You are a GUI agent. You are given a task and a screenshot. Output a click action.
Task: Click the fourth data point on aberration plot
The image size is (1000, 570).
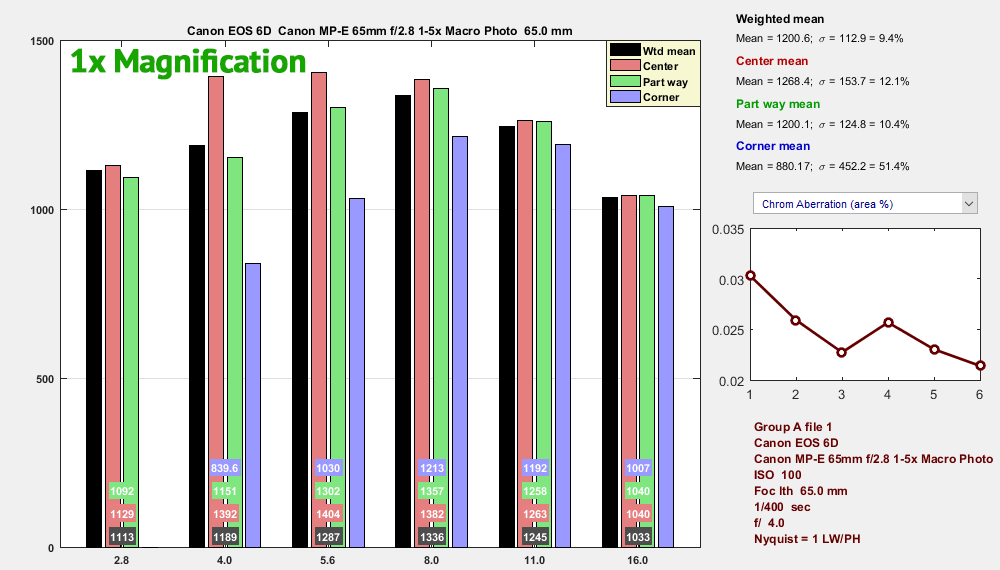pos(888,323)
